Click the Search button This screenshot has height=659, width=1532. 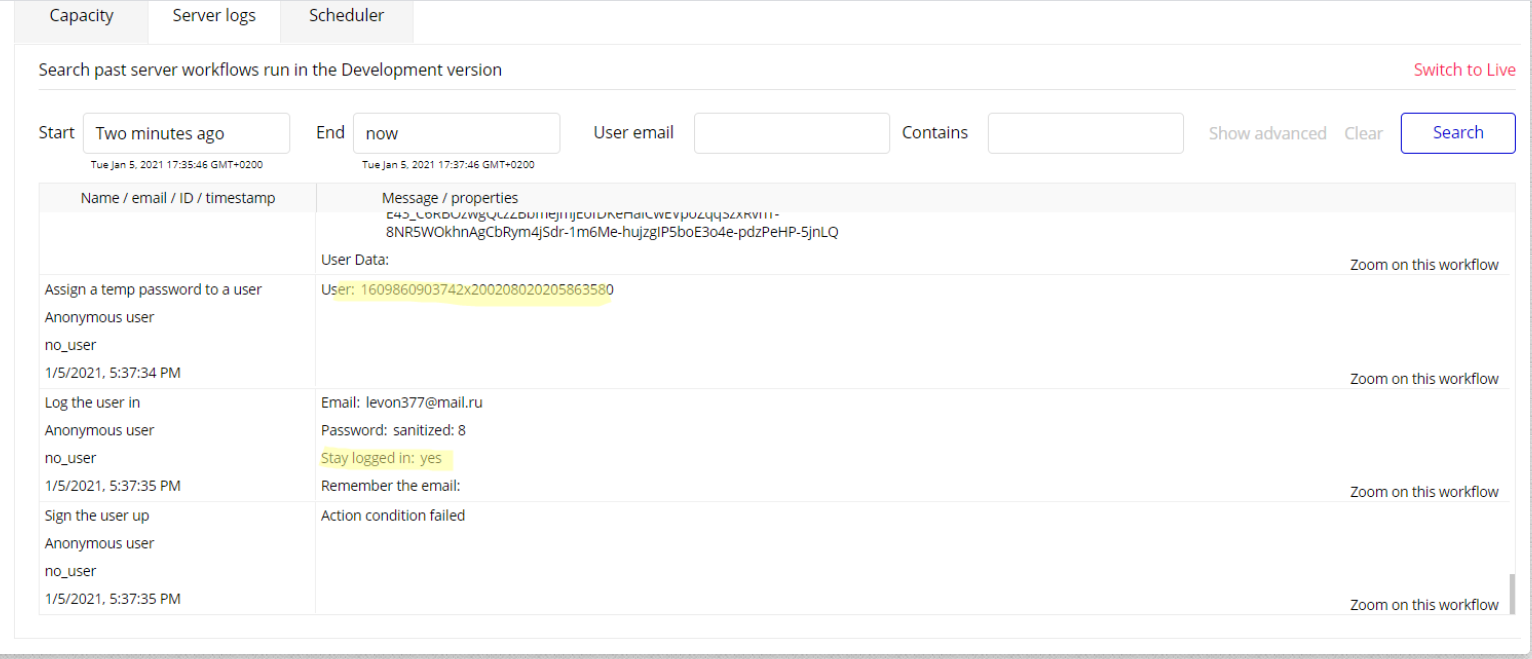pyautogui.click(x=1457, y=133)
